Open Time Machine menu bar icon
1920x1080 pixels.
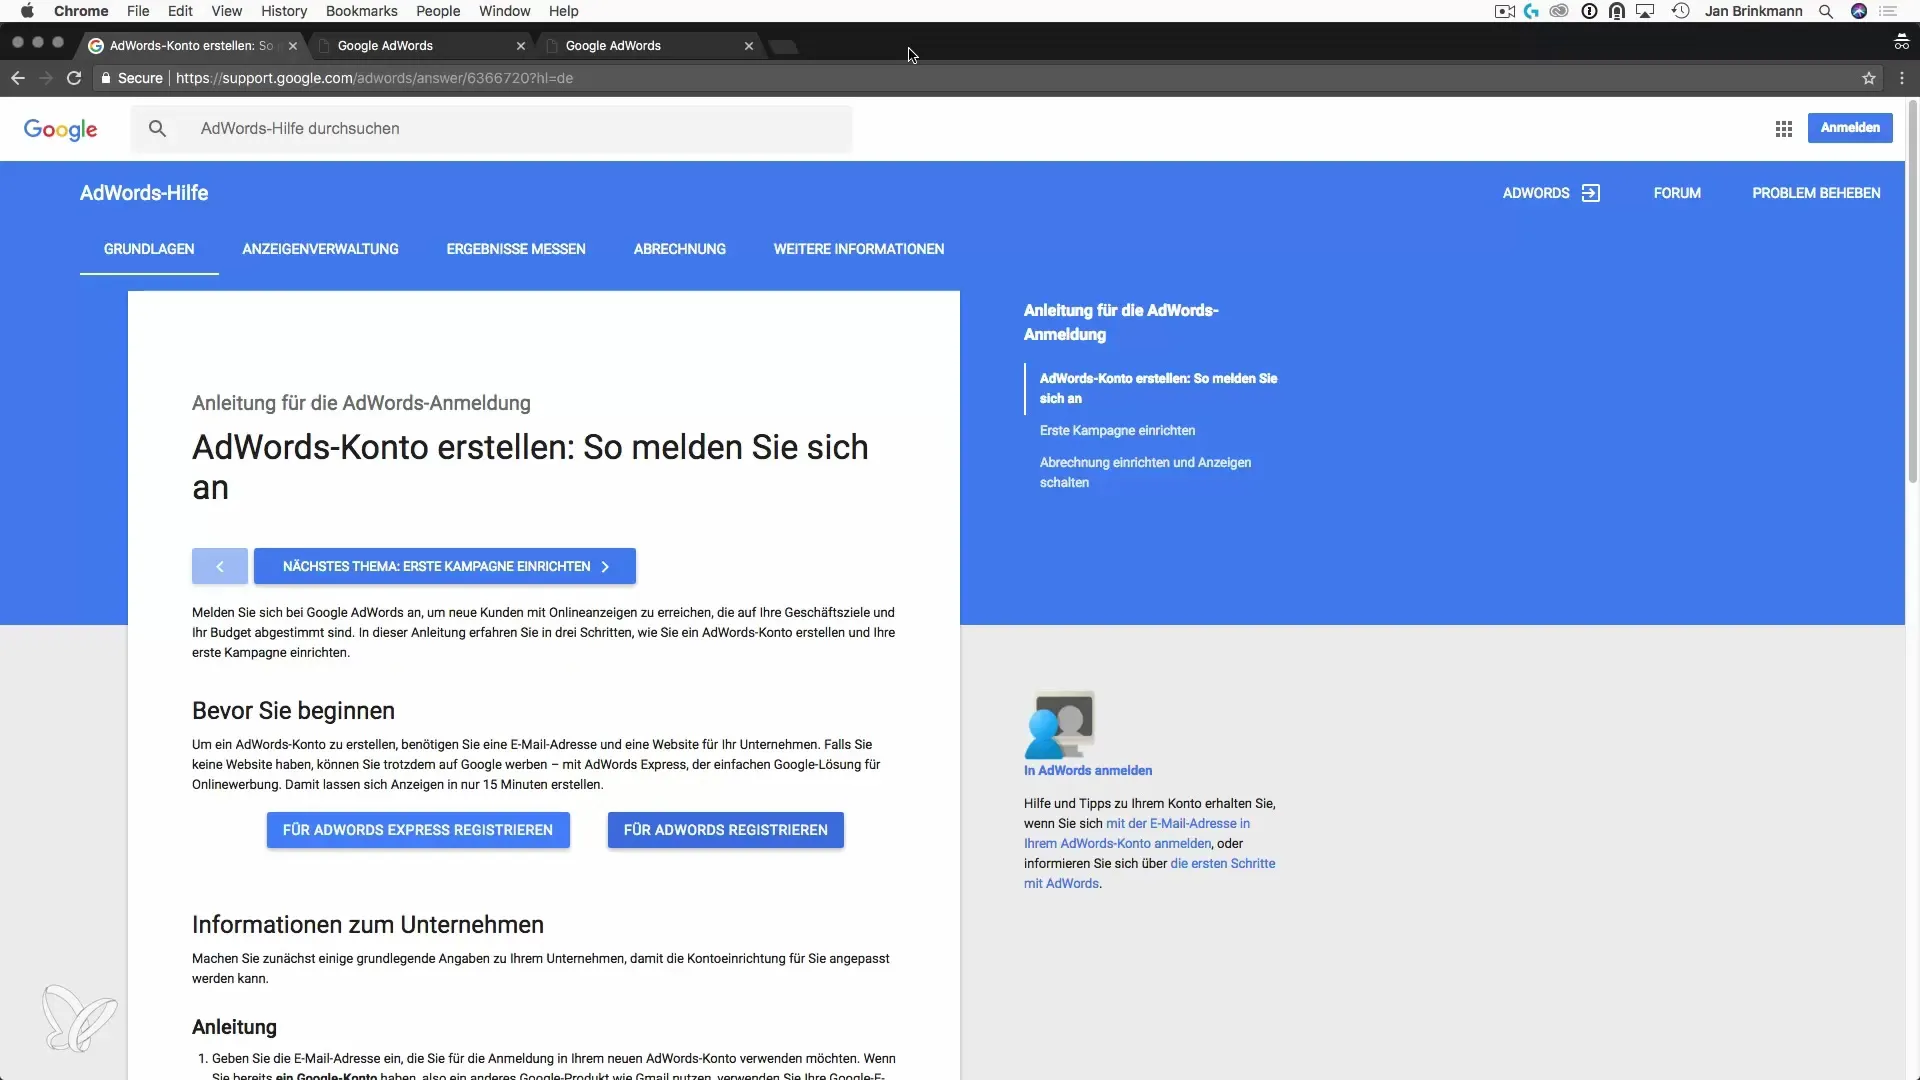(1681, 11)
